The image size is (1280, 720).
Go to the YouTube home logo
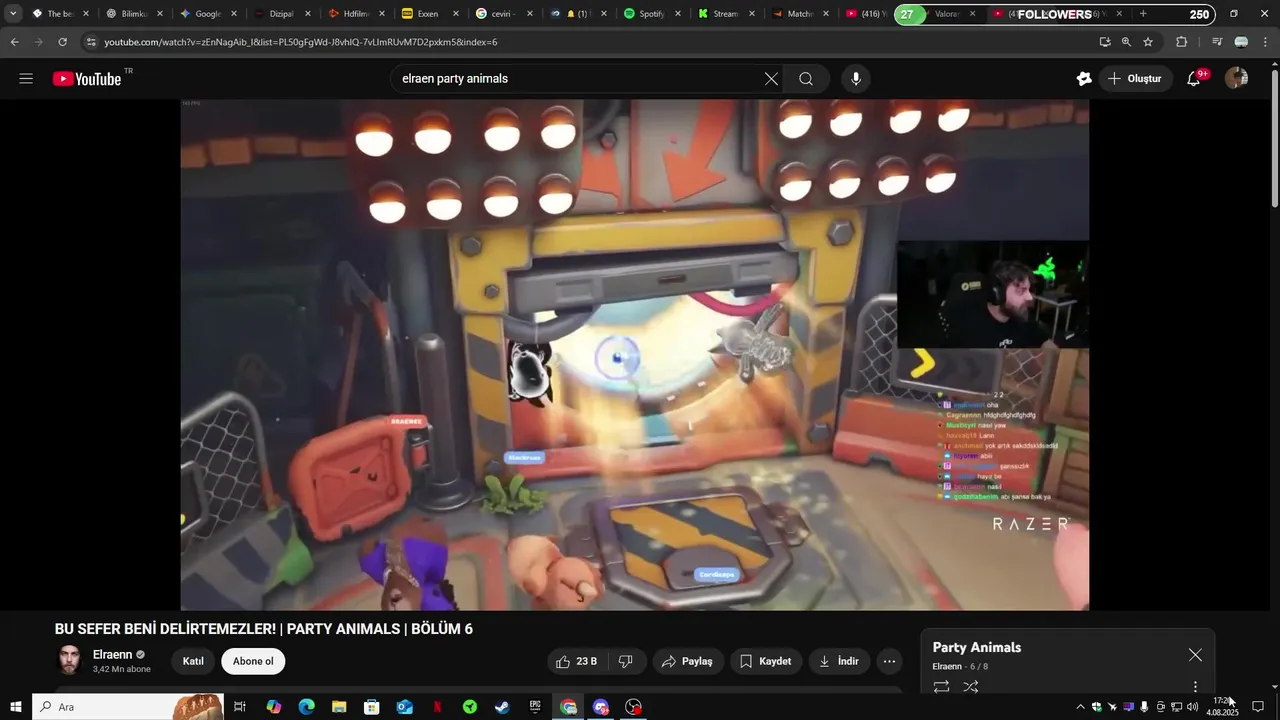(x=87, y=79)
